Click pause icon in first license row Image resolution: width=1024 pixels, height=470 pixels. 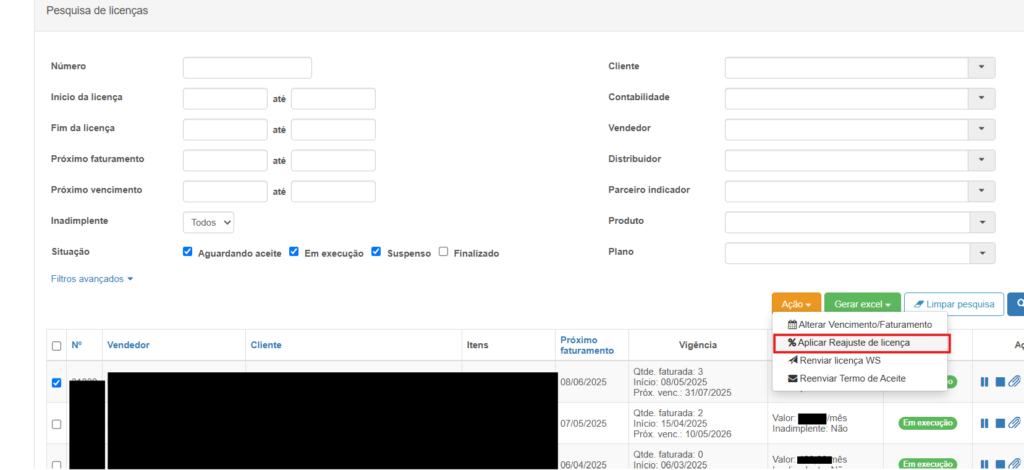point(984,382)
